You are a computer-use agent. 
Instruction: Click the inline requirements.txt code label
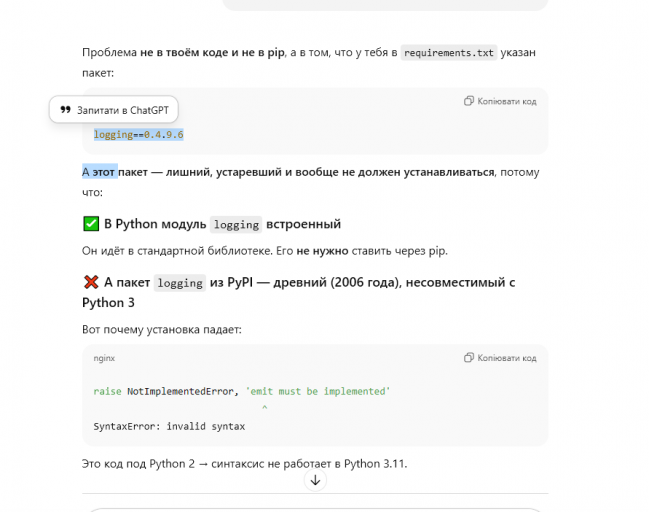pyautogui.click(x=450, y=53)
